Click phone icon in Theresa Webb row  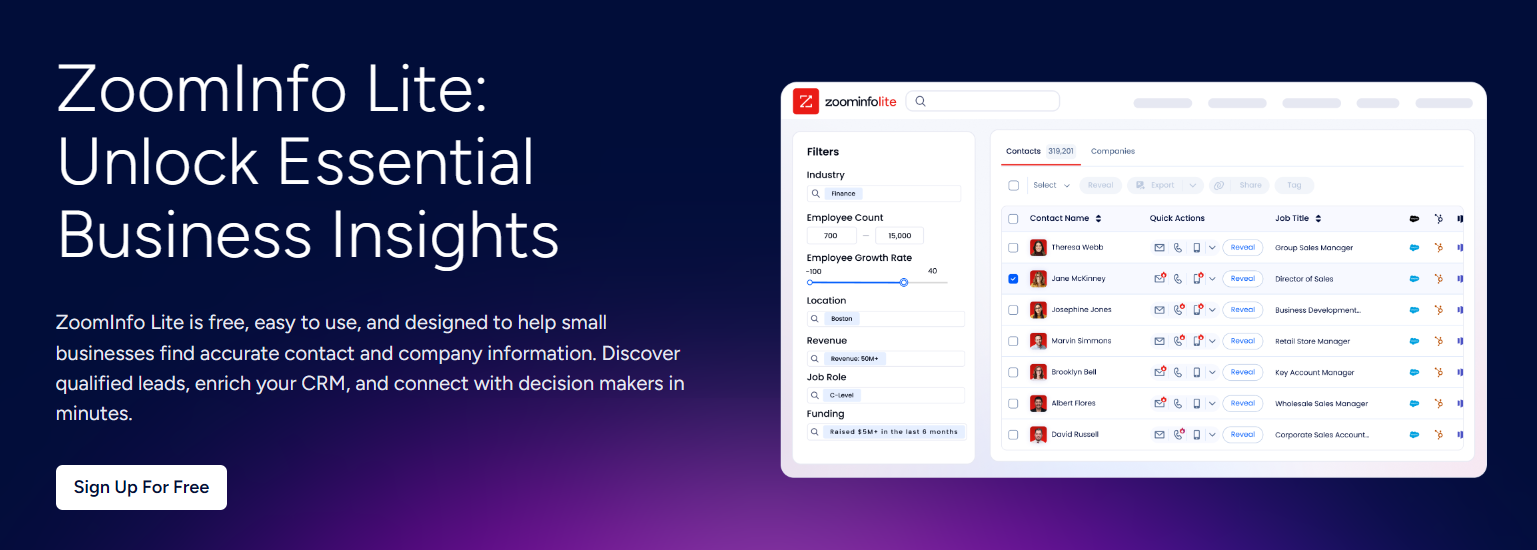click(1178, 248)
